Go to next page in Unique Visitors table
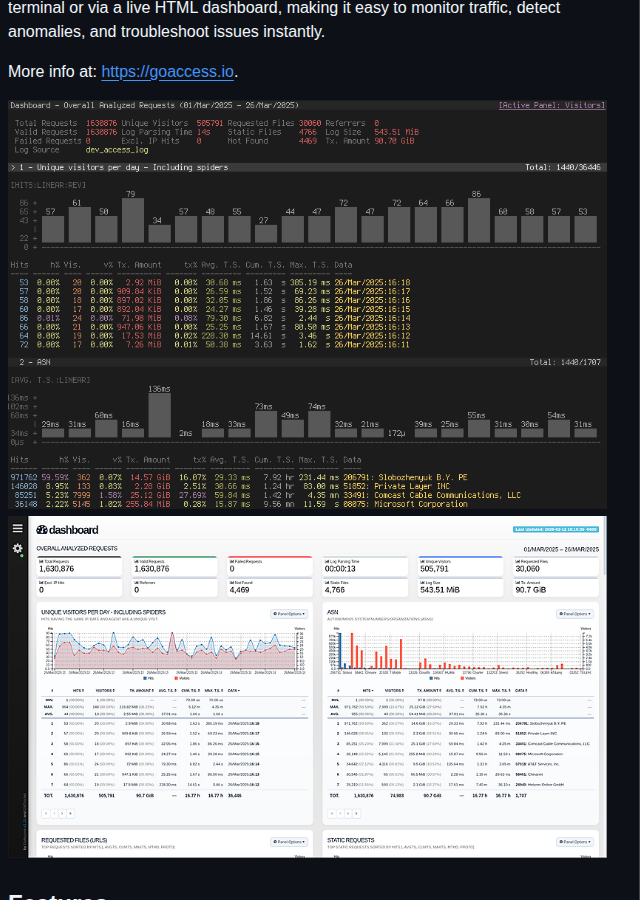The image size is (640, 900). pos(62,813)
